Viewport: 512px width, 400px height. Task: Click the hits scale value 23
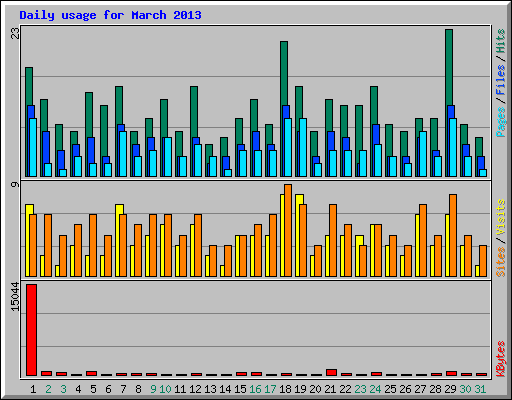pyautogui.click(x=16, y=33)
